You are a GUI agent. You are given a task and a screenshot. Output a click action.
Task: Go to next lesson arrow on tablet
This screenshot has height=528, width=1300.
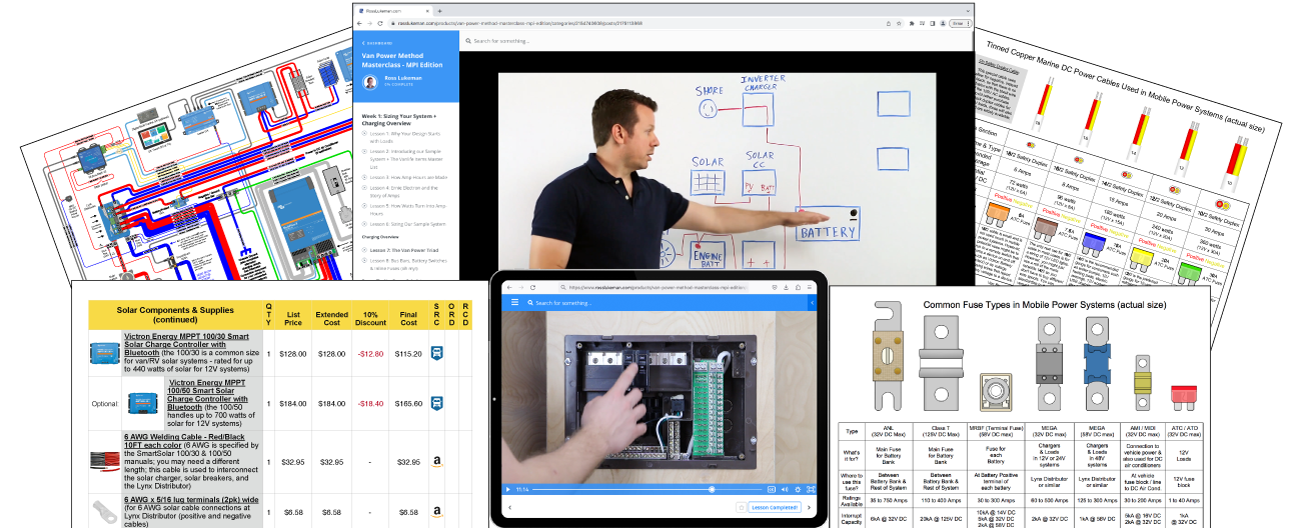tap(809, 507)
